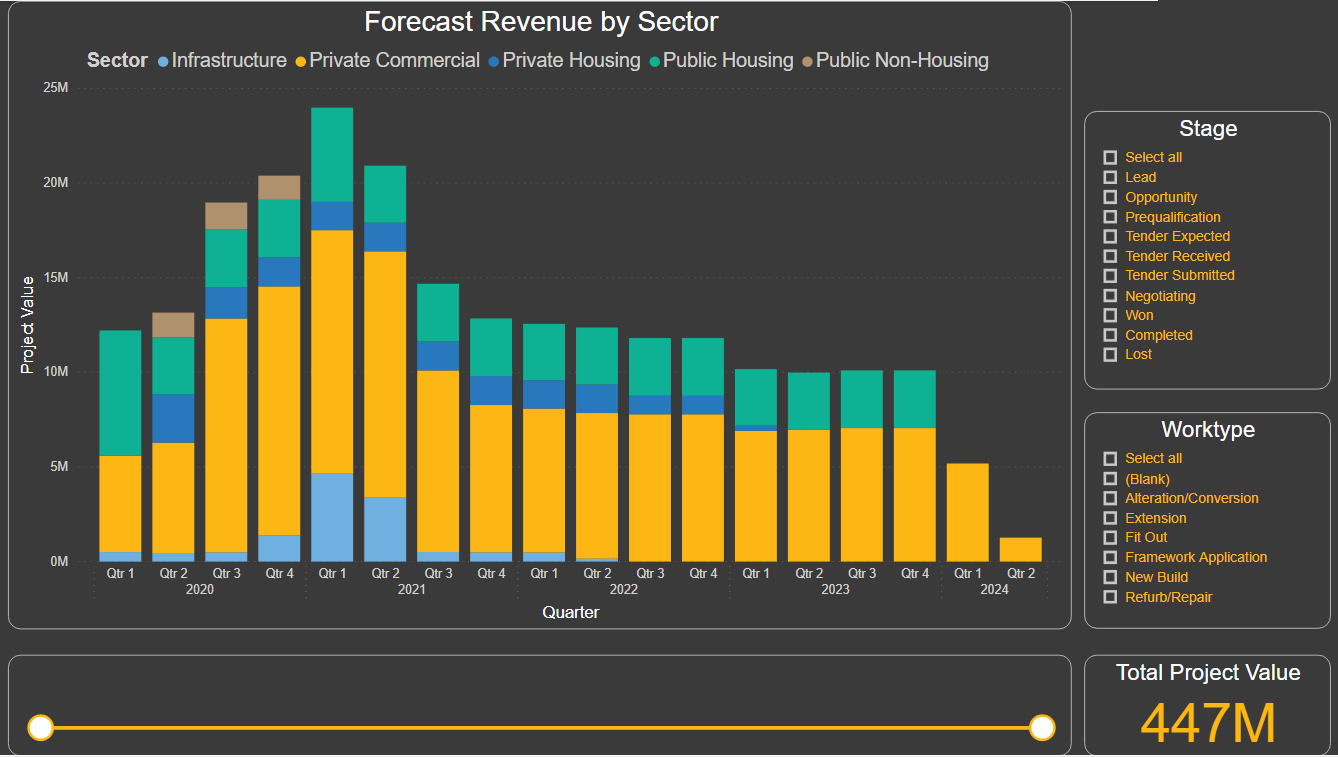Check Select all in the Stage slicer
Viewport: 1338px width, 757px height.
coord(1110,158)
